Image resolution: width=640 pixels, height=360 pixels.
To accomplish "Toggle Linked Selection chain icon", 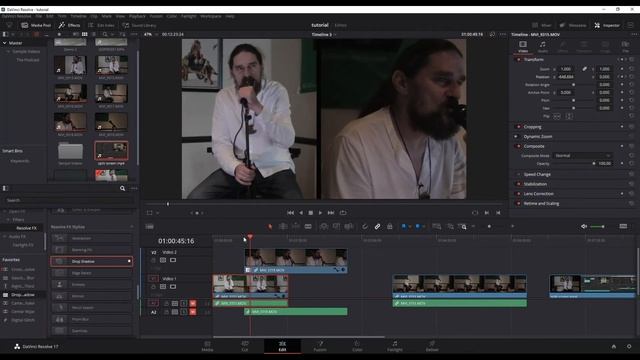I will 378,227.
